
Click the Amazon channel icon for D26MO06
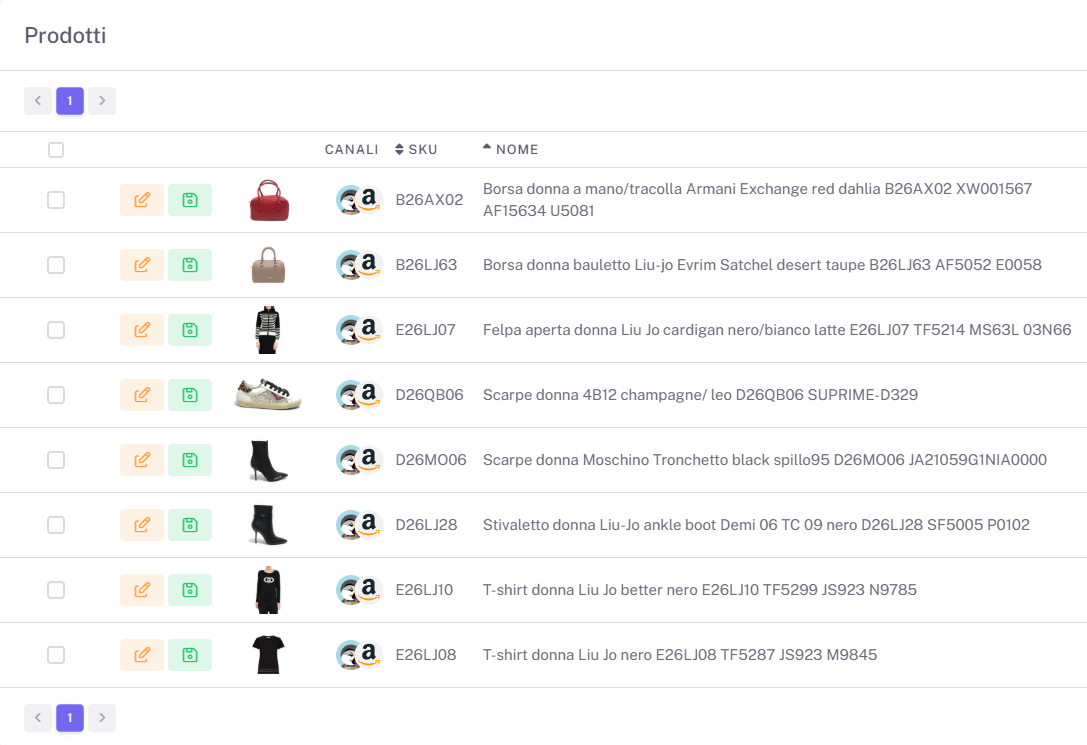coord(369,459)
